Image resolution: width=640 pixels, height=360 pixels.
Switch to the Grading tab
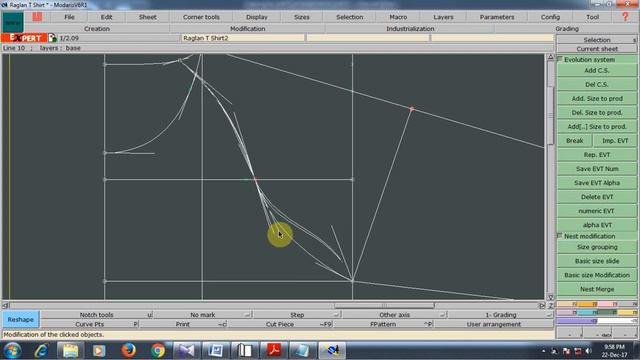click(567, 29)
